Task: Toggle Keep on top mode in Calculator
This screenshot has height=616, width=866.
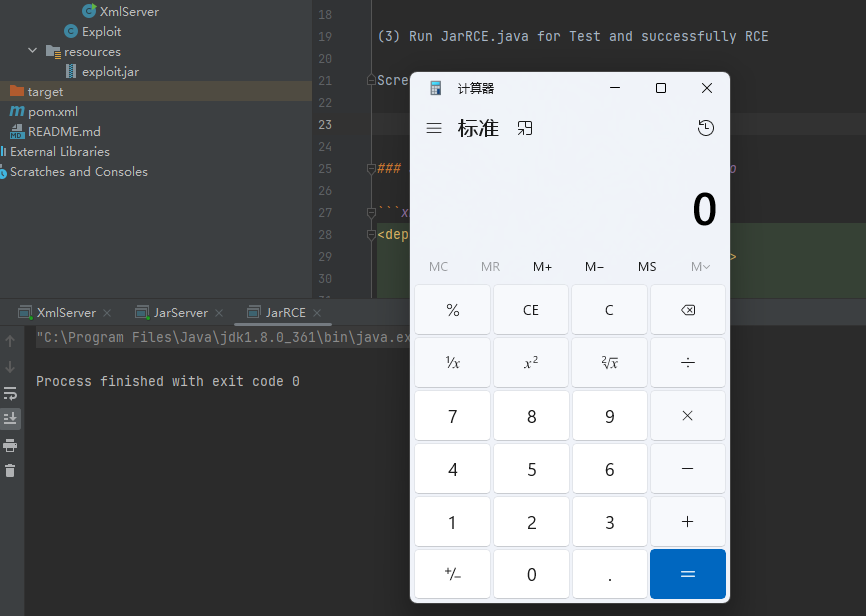Action: [x=525, y=129]
